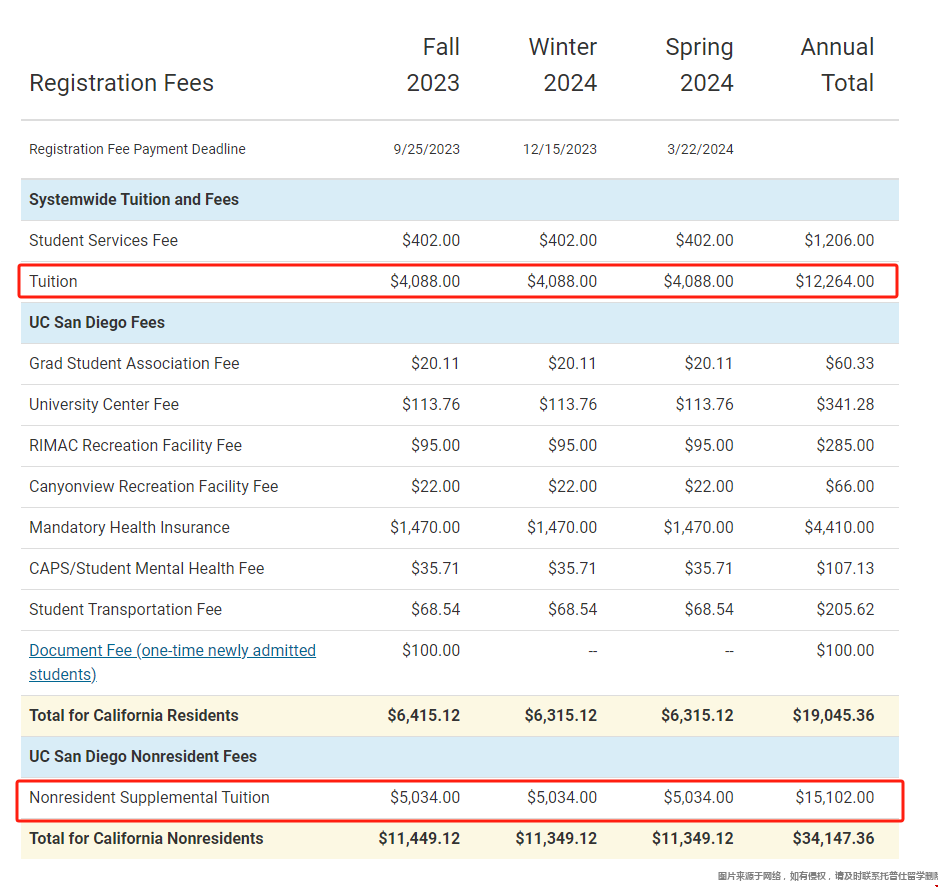Select the Winter 2024 Student Services Fee $402.00
Viewport: 938px width, 887px height.
tap(568, 240)
